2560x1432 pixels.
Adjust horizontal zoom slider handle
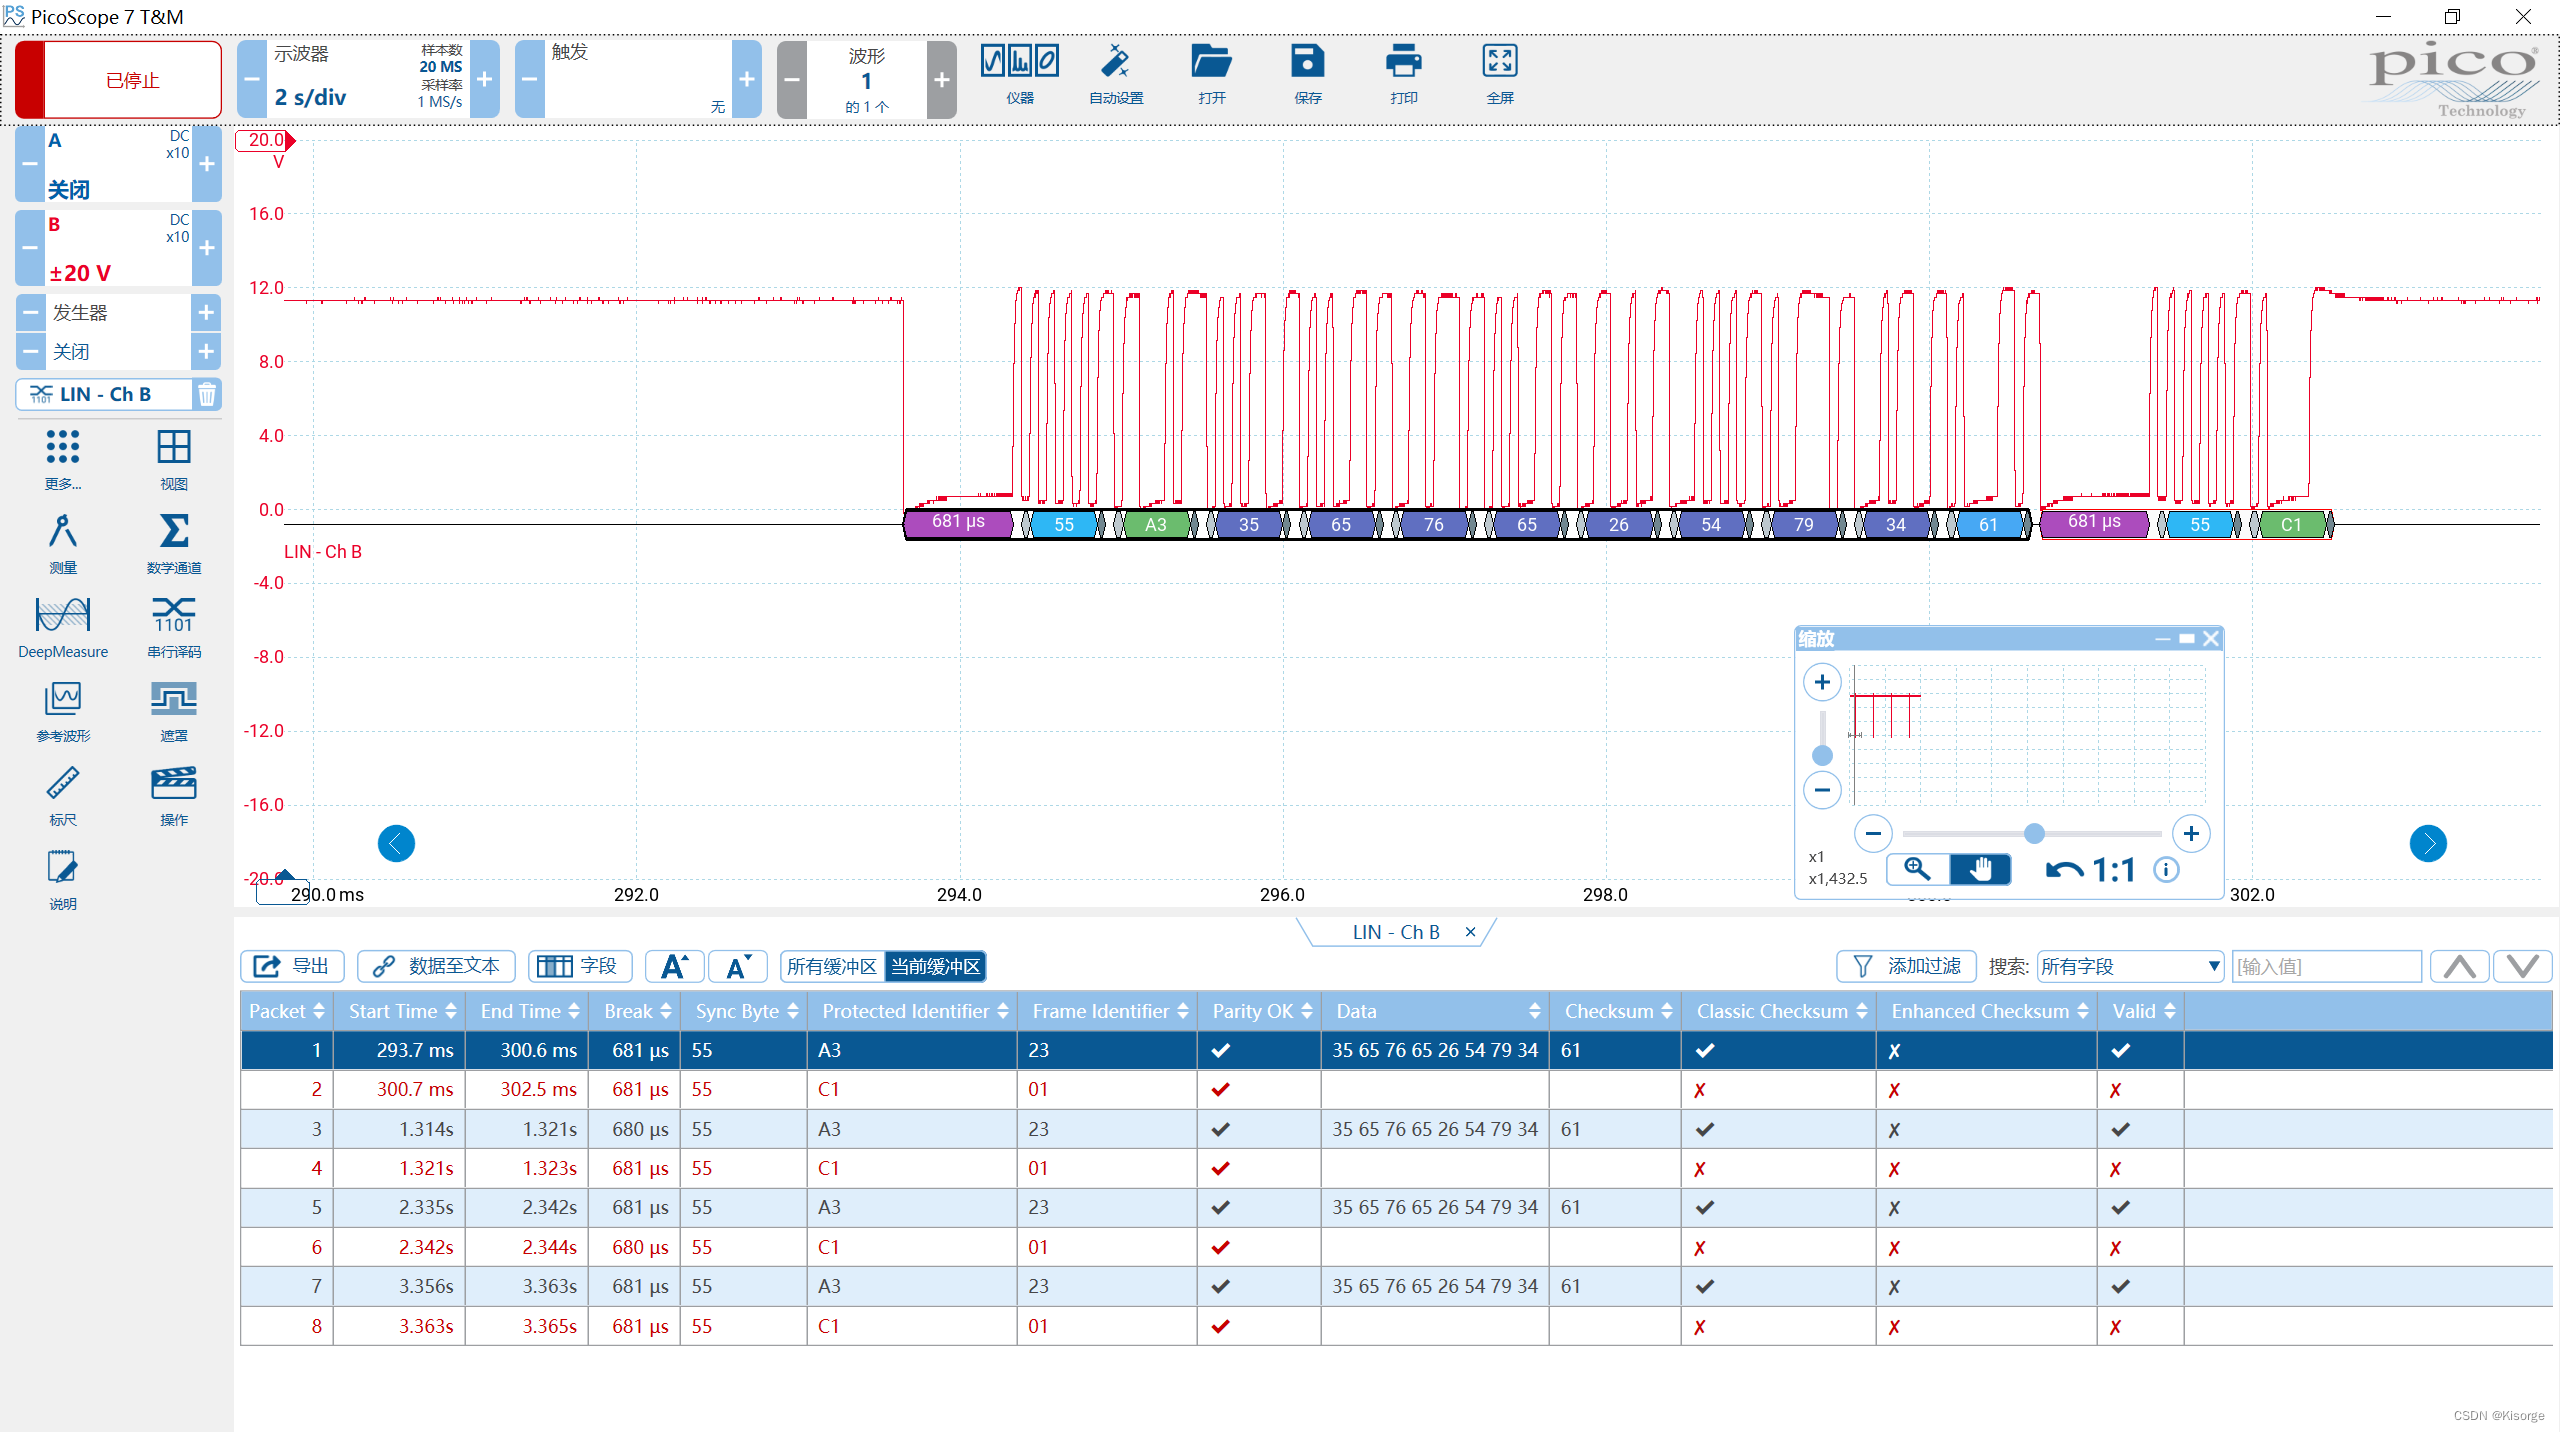tap(2034, 833)
